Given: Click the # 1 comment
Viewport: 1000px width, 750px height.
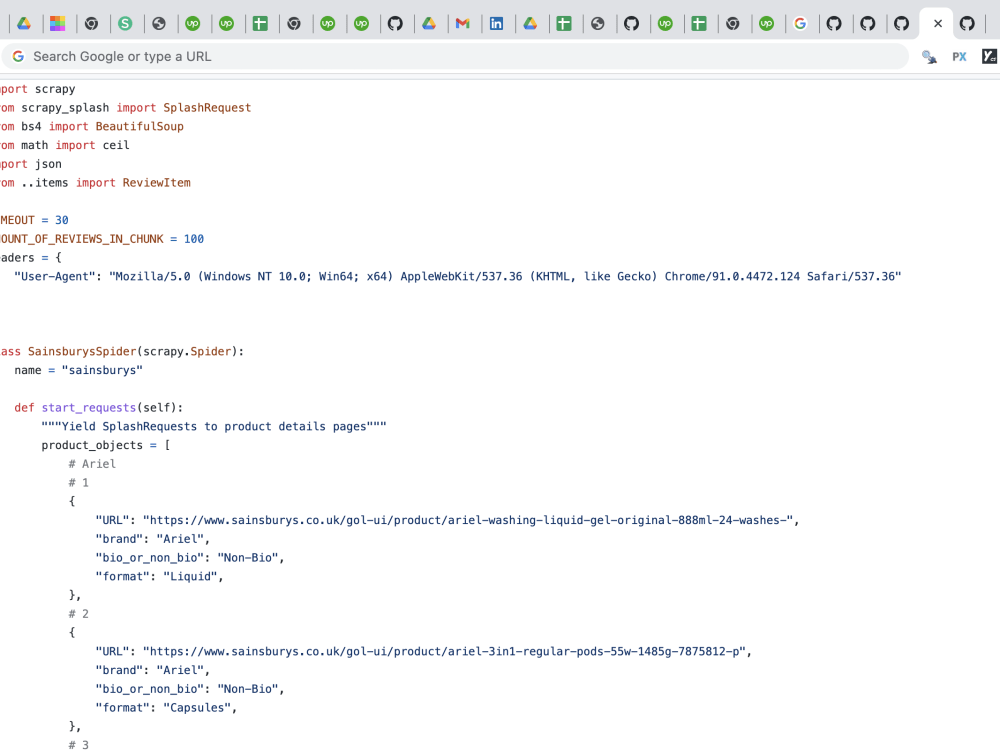Looking at the screenshot, I should tap(79, 483).
